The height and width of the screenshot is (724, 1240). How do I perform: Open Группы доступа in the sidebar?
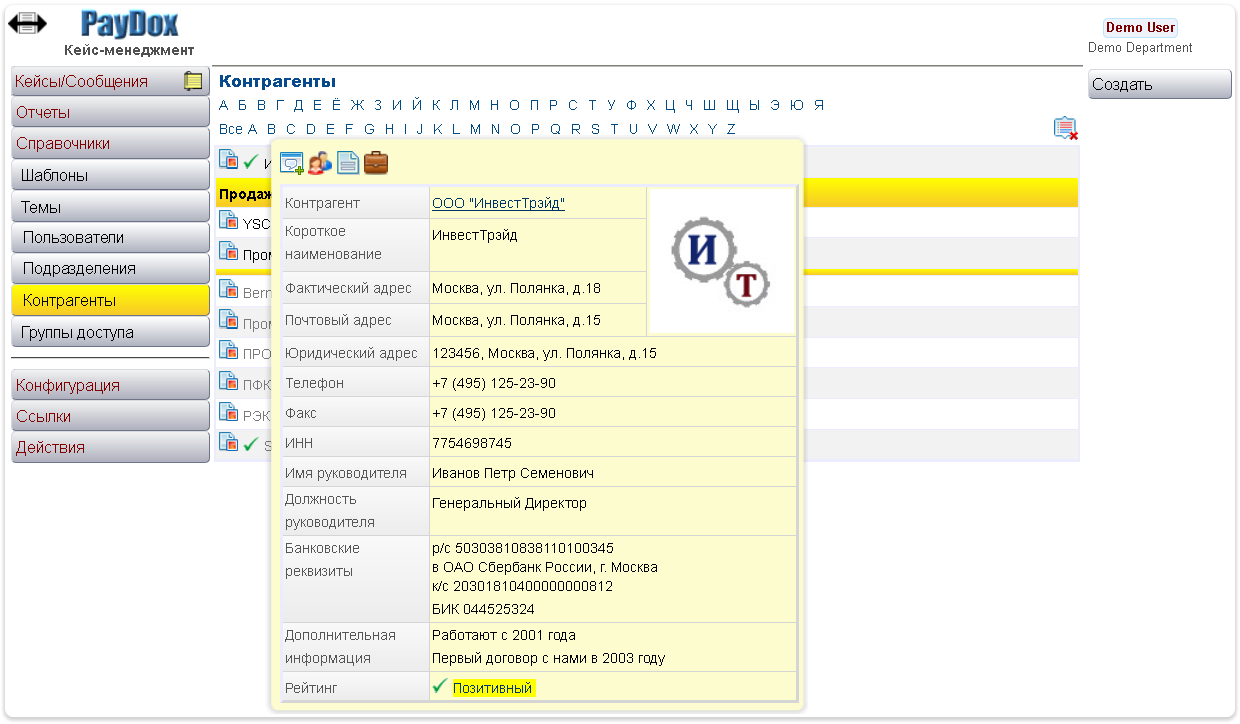click(x=110, y=333)
